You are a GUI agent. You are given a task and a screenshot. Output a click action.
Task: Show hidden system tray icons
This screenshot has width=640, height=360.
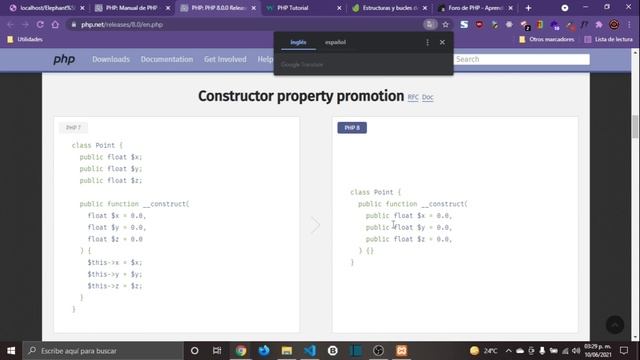[508, 351]
